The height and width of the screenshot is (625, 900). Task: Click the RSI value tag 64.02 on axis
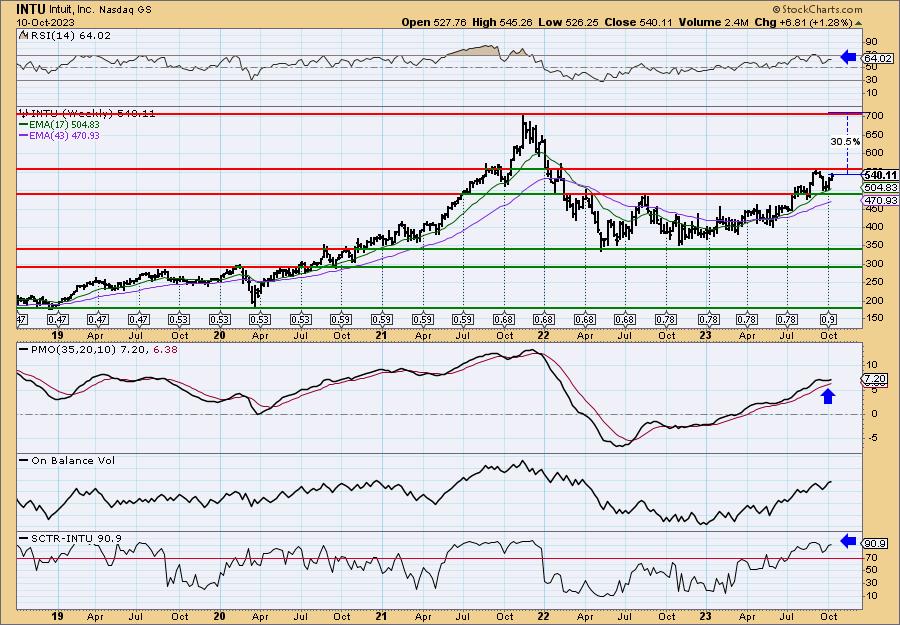click(878, 58)
